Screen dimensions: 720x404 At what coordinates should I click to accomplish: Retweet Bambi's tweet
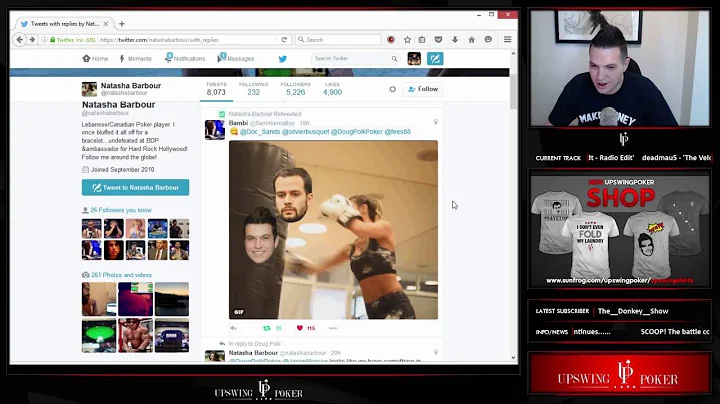[x=267, y=328]
